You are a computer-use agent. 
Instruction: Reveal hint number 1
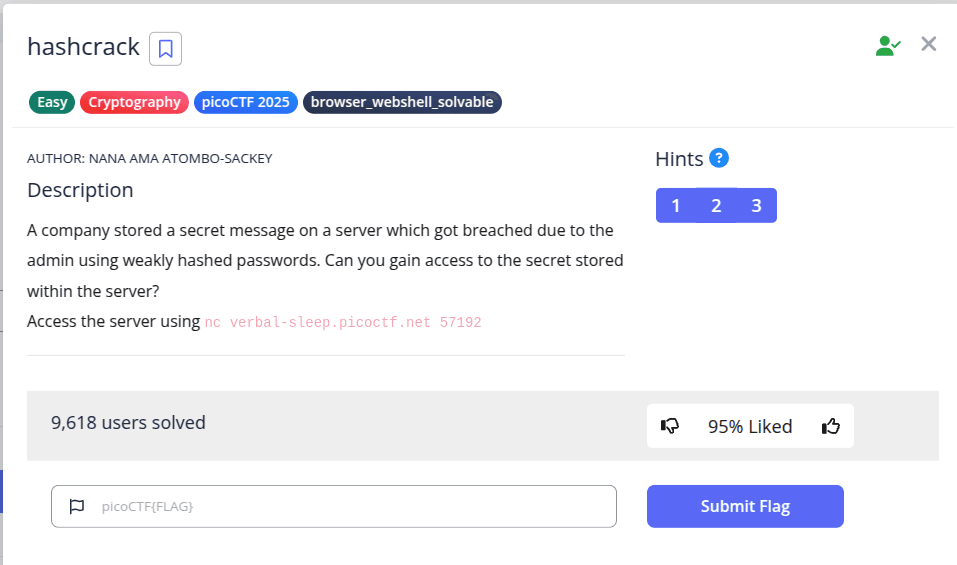coord(676,206)
